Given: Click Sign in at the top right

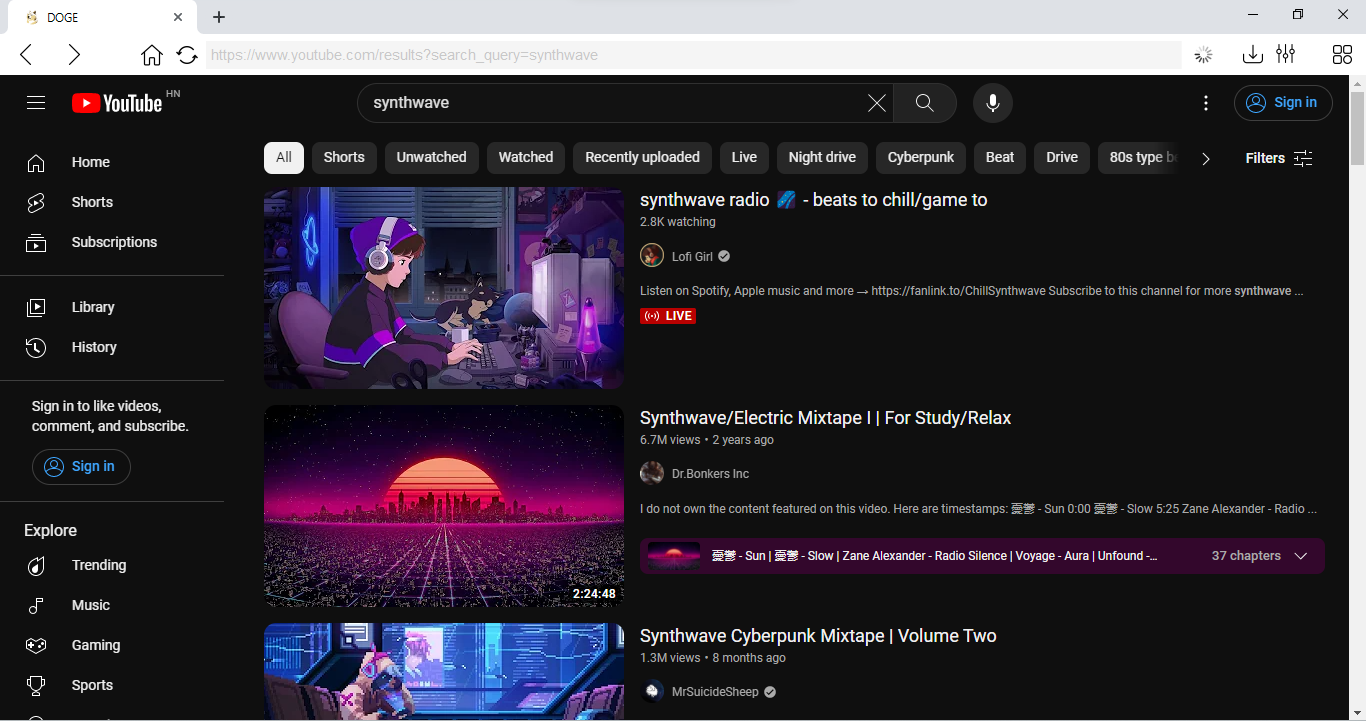Looking at the screenshot, I should click(1283, 102).
